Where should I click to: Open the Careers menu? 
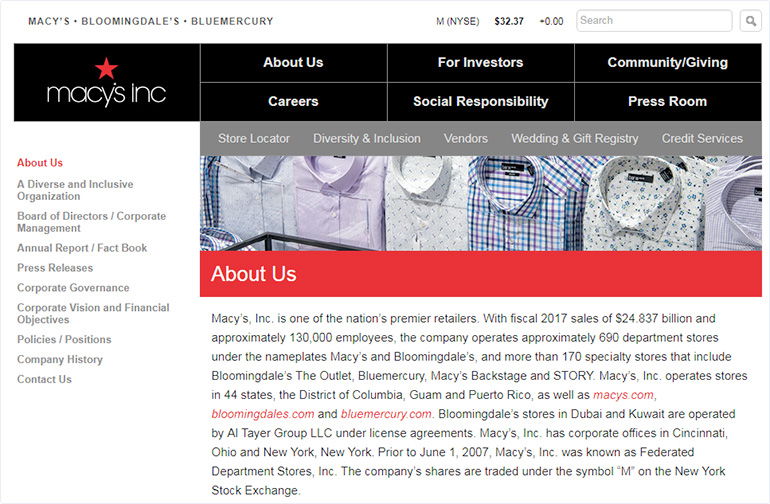tap(293, 102)
